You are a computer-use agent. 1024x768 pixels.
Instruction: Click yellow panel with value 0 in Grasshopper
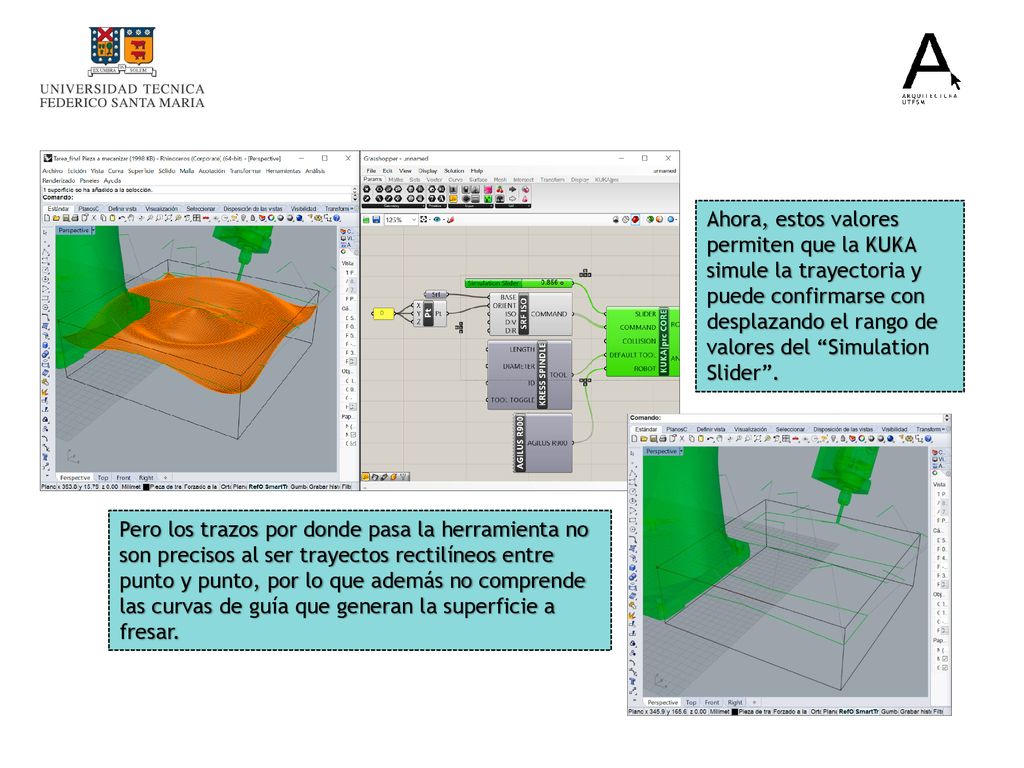[x=382, y=314]
